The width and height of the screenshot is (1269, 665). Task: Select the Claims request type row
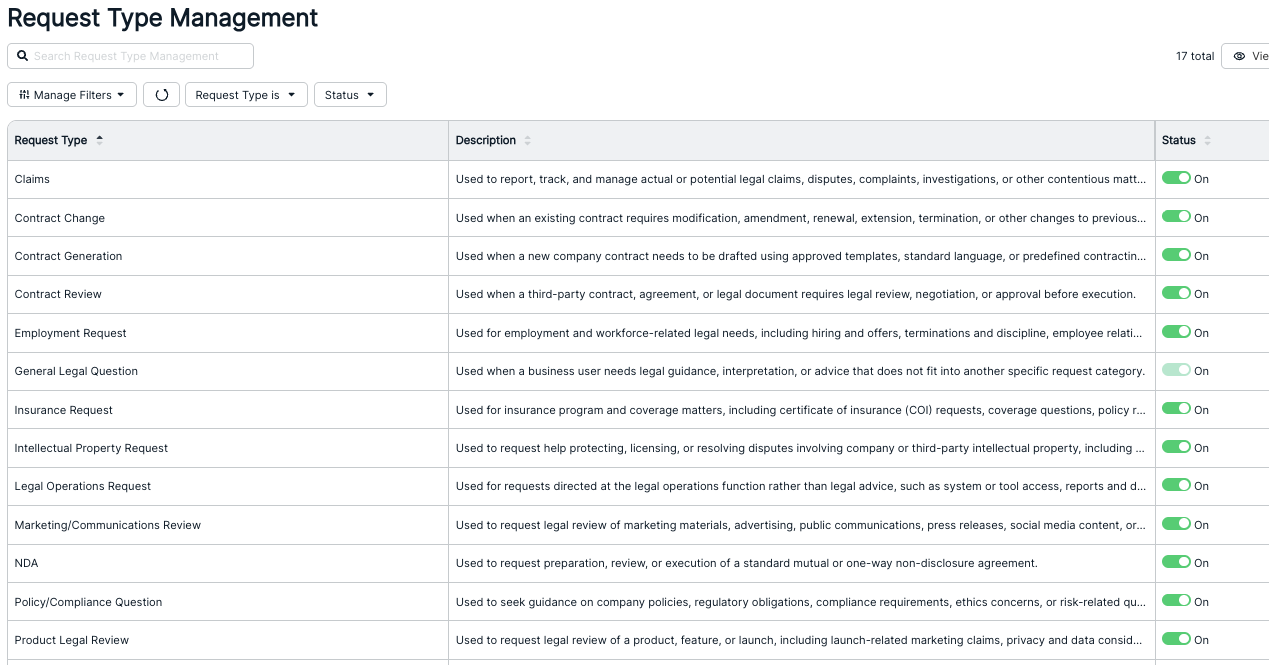tap(32, 179)
